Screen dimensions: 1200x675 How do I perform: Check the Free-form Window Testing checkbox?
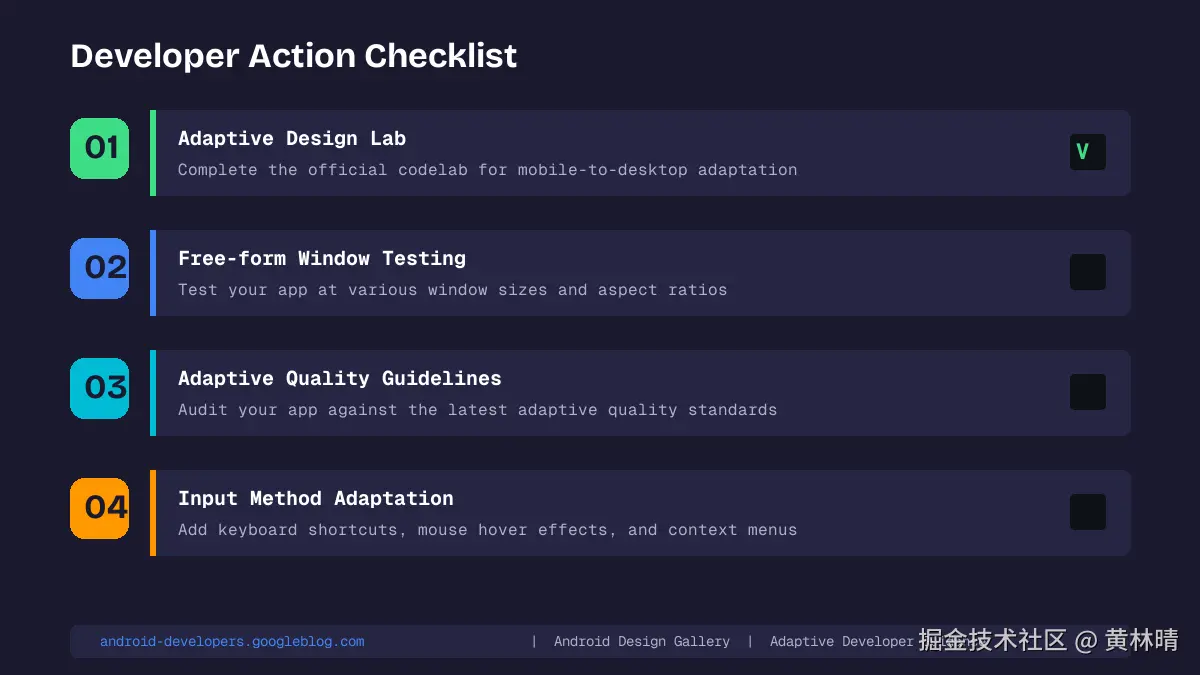[1087, 272]
